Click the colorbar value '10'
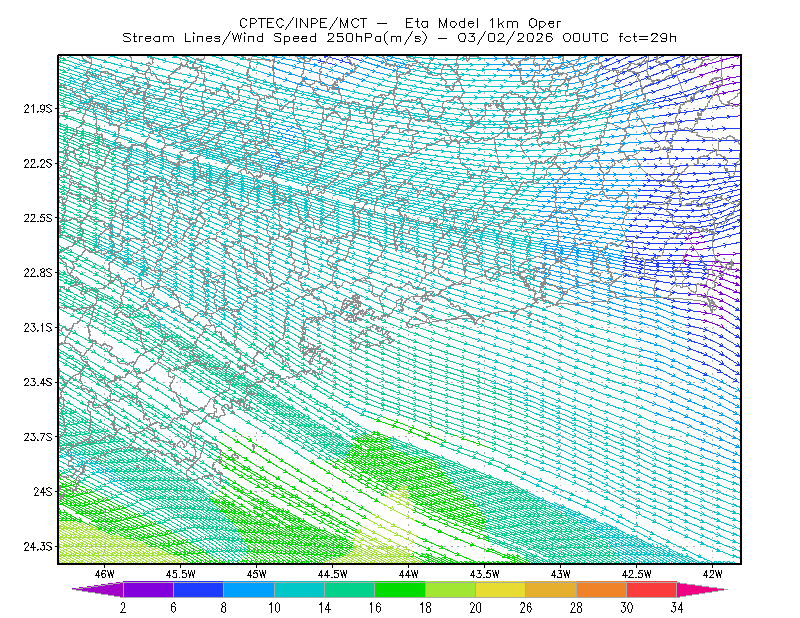The height and width of the screenshot is (618, 800). (x=274, y=608)
